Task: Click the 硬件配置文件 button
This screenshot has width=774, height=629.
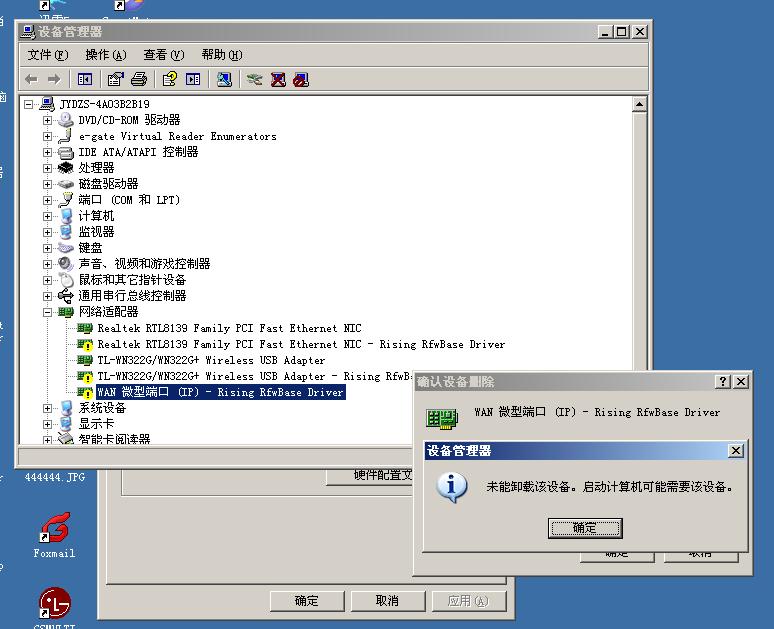Action: point(370,475)
